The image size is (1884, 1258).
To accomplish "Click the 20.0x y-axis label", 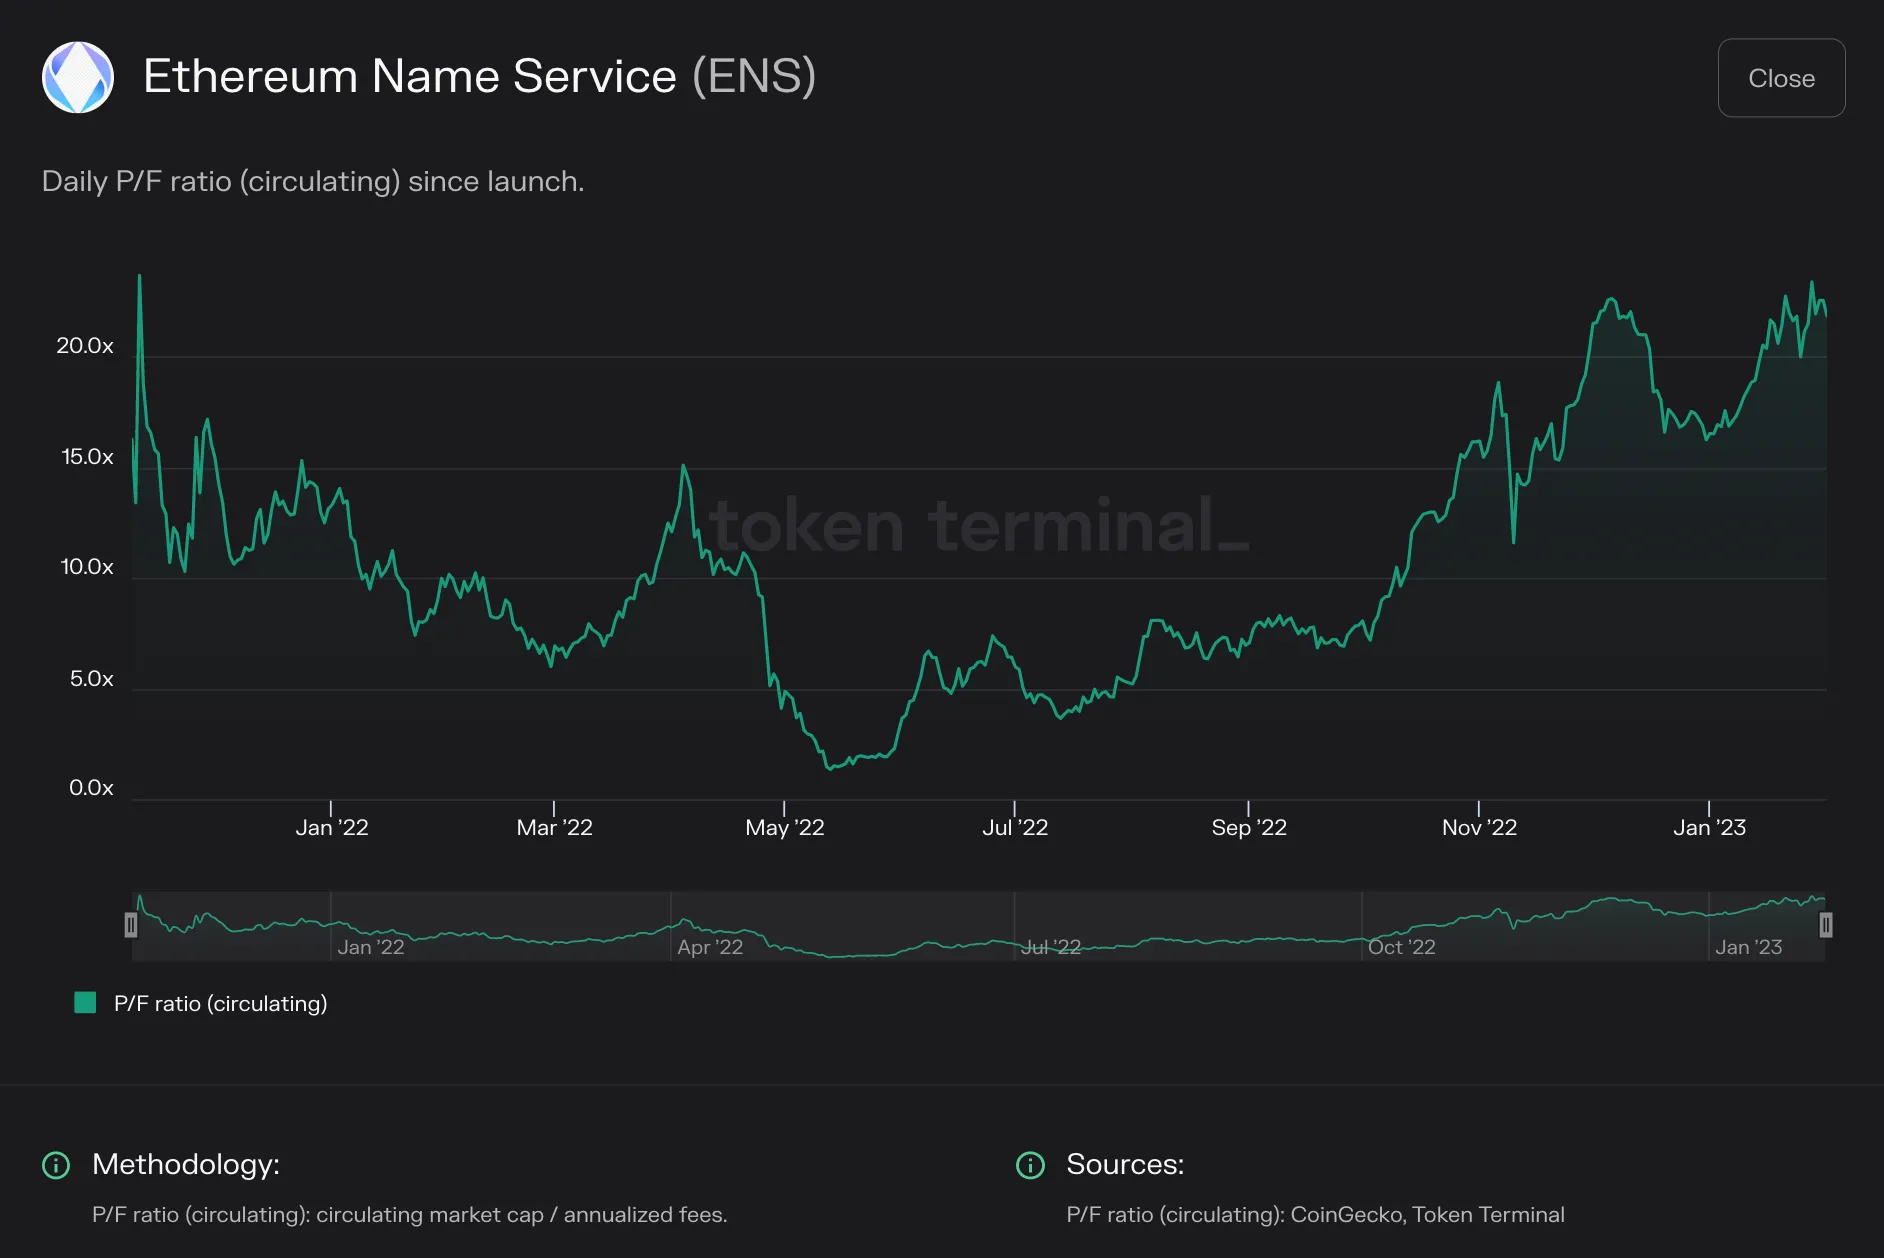I will (85, 346).
